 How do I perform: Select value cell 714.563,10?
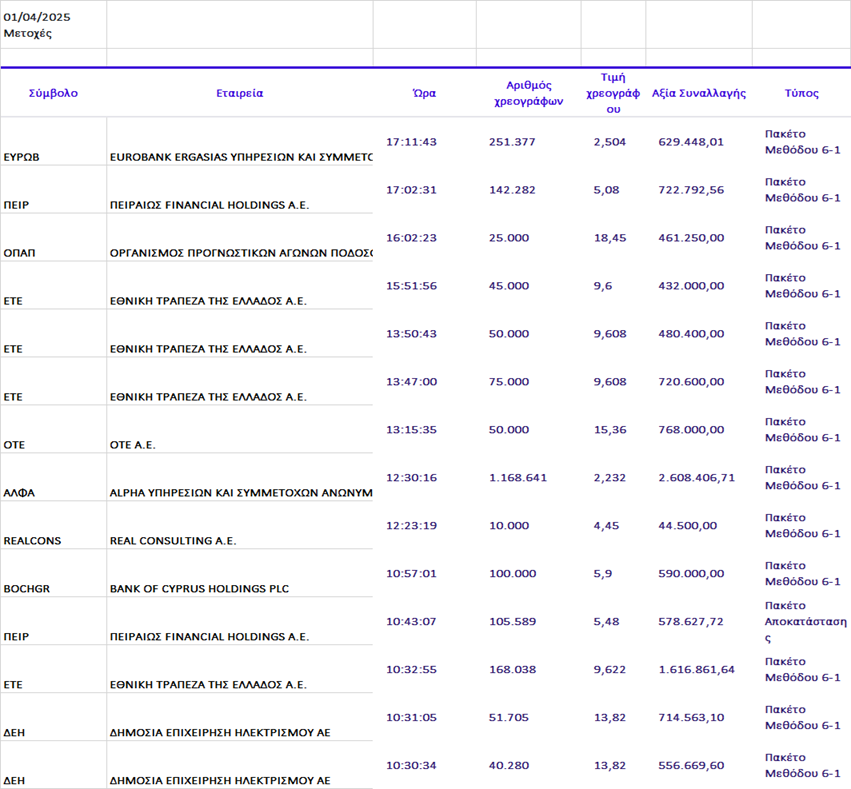[690, 717]
